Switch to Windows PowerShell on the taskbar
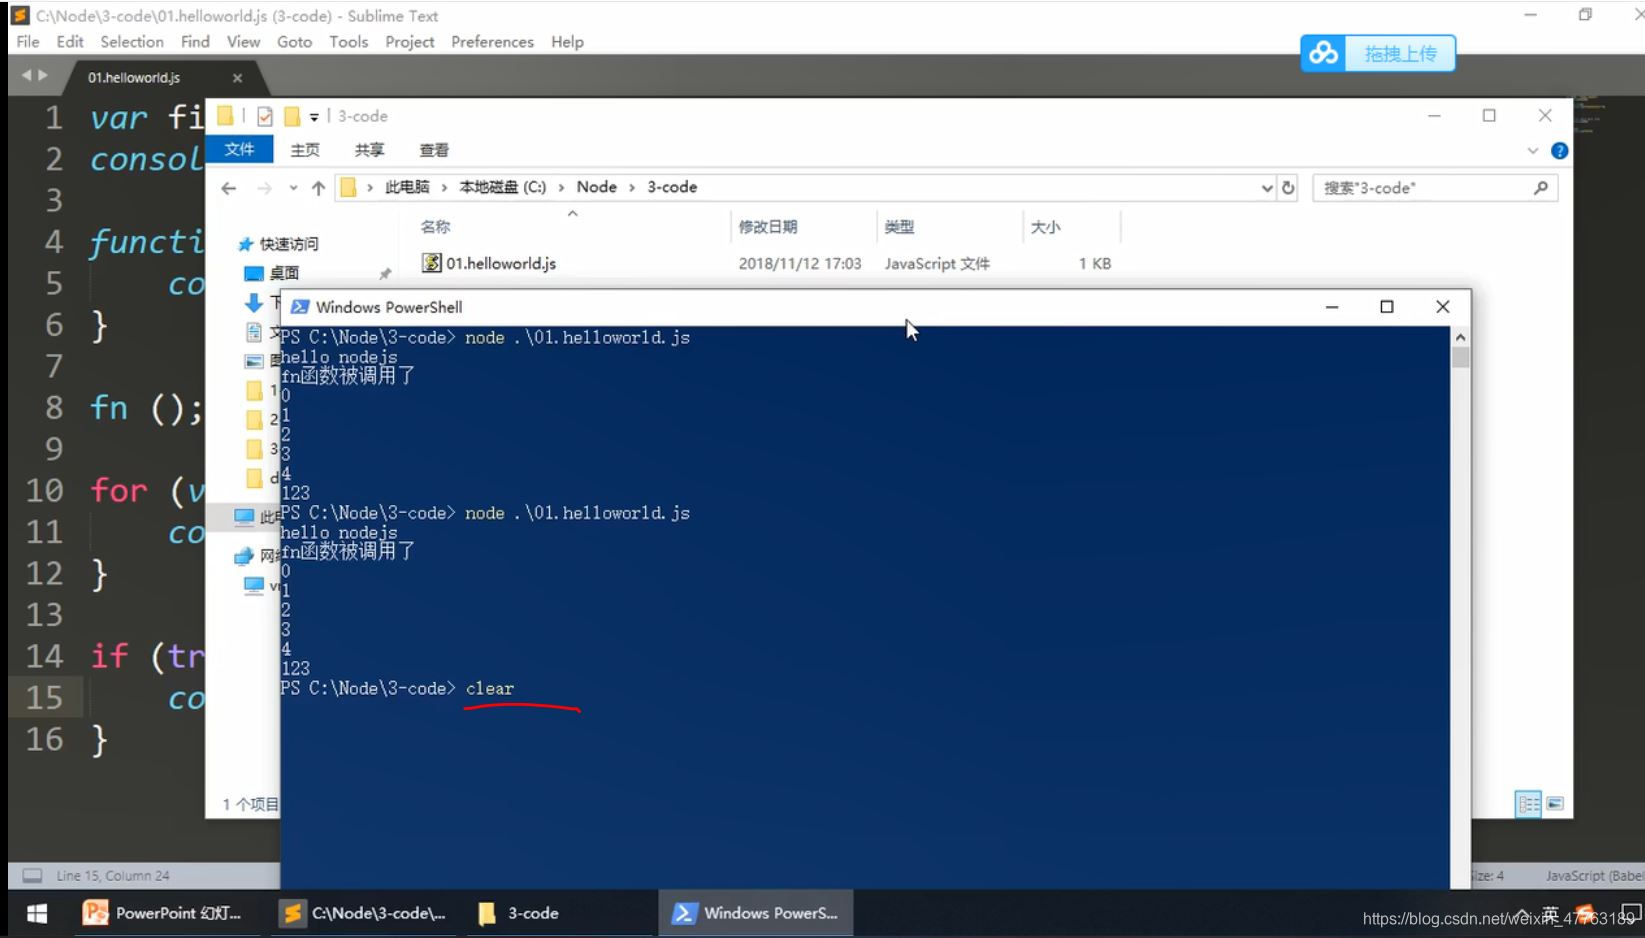1645x938 pixels. tap(756, 913)
